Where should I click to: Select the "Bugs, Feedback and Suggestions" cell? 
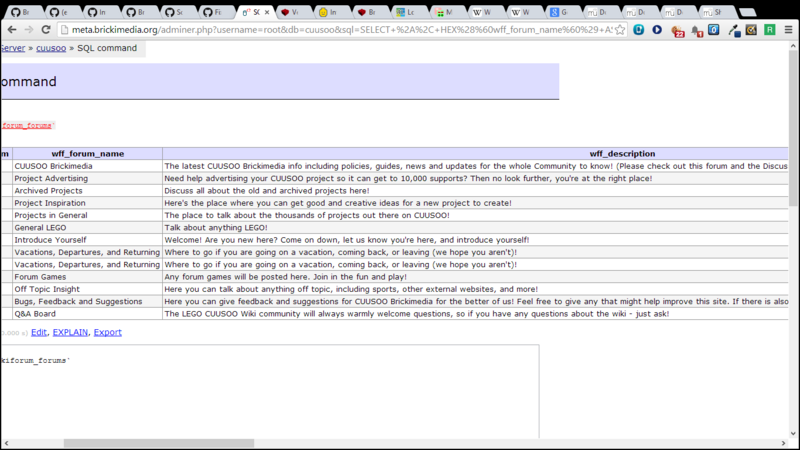pos(88,302)
